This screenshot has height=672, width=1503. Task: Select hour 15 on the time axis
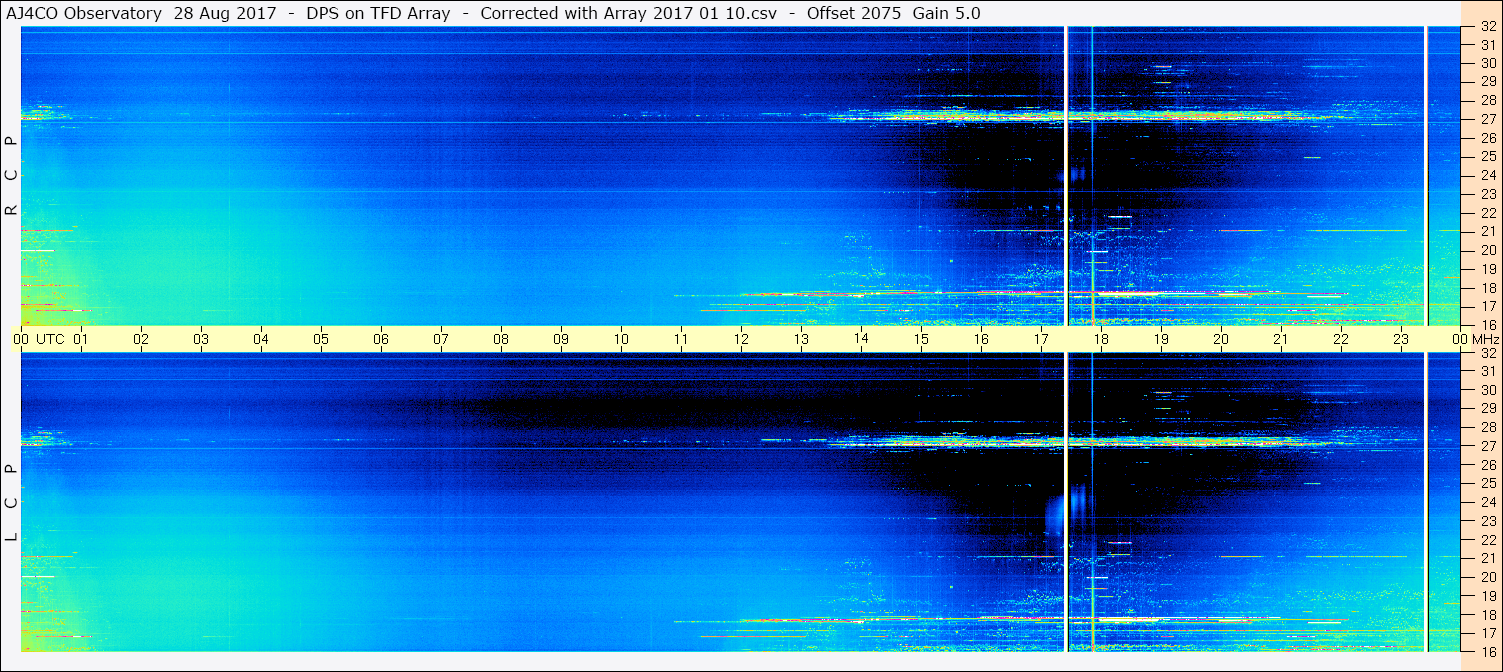click(x=921, y=339)
